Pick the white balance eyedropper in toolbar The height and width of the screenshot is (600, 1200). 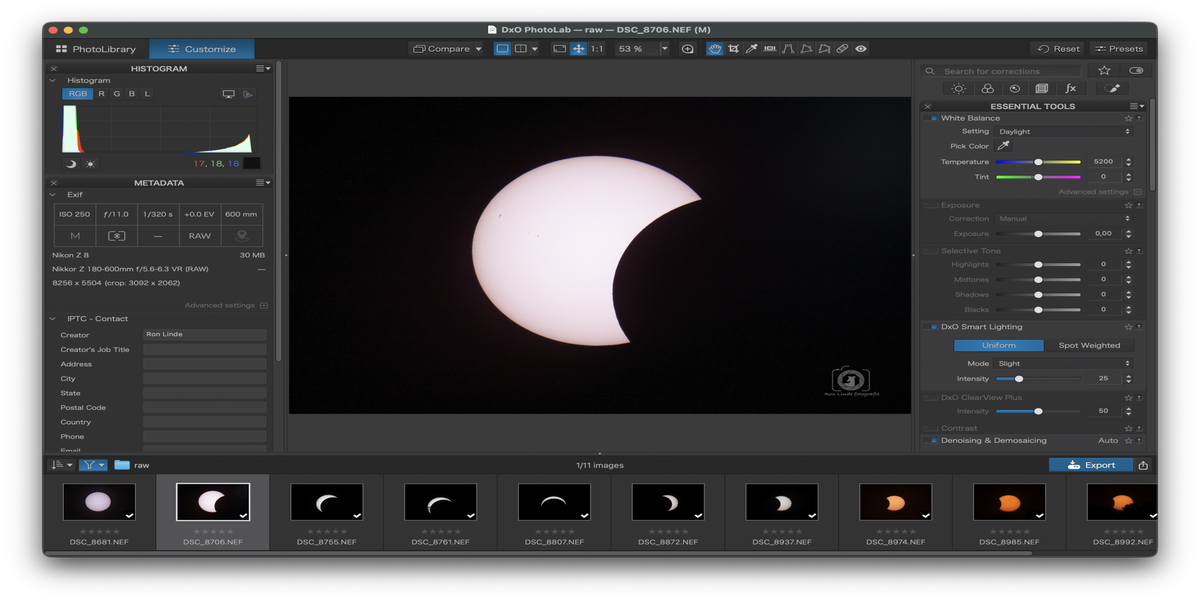pos(751,49)
